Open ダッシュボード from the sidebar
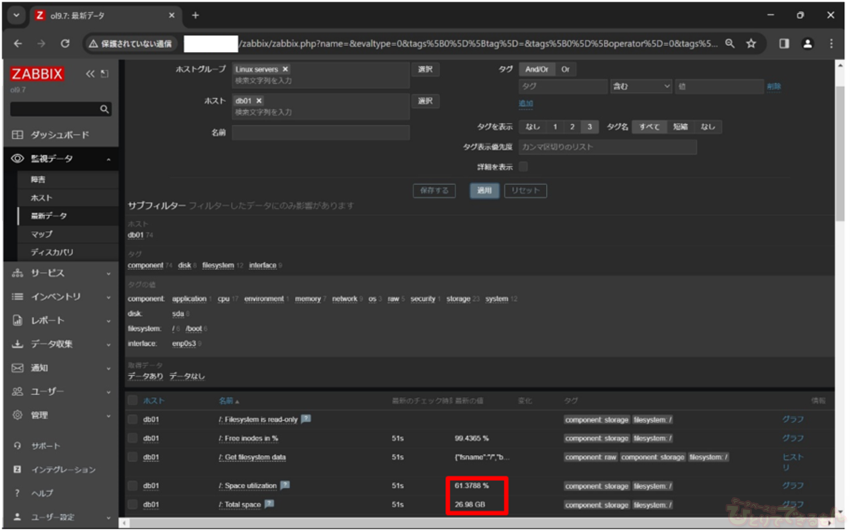This screenshot has width=850, height=530. 60,135
